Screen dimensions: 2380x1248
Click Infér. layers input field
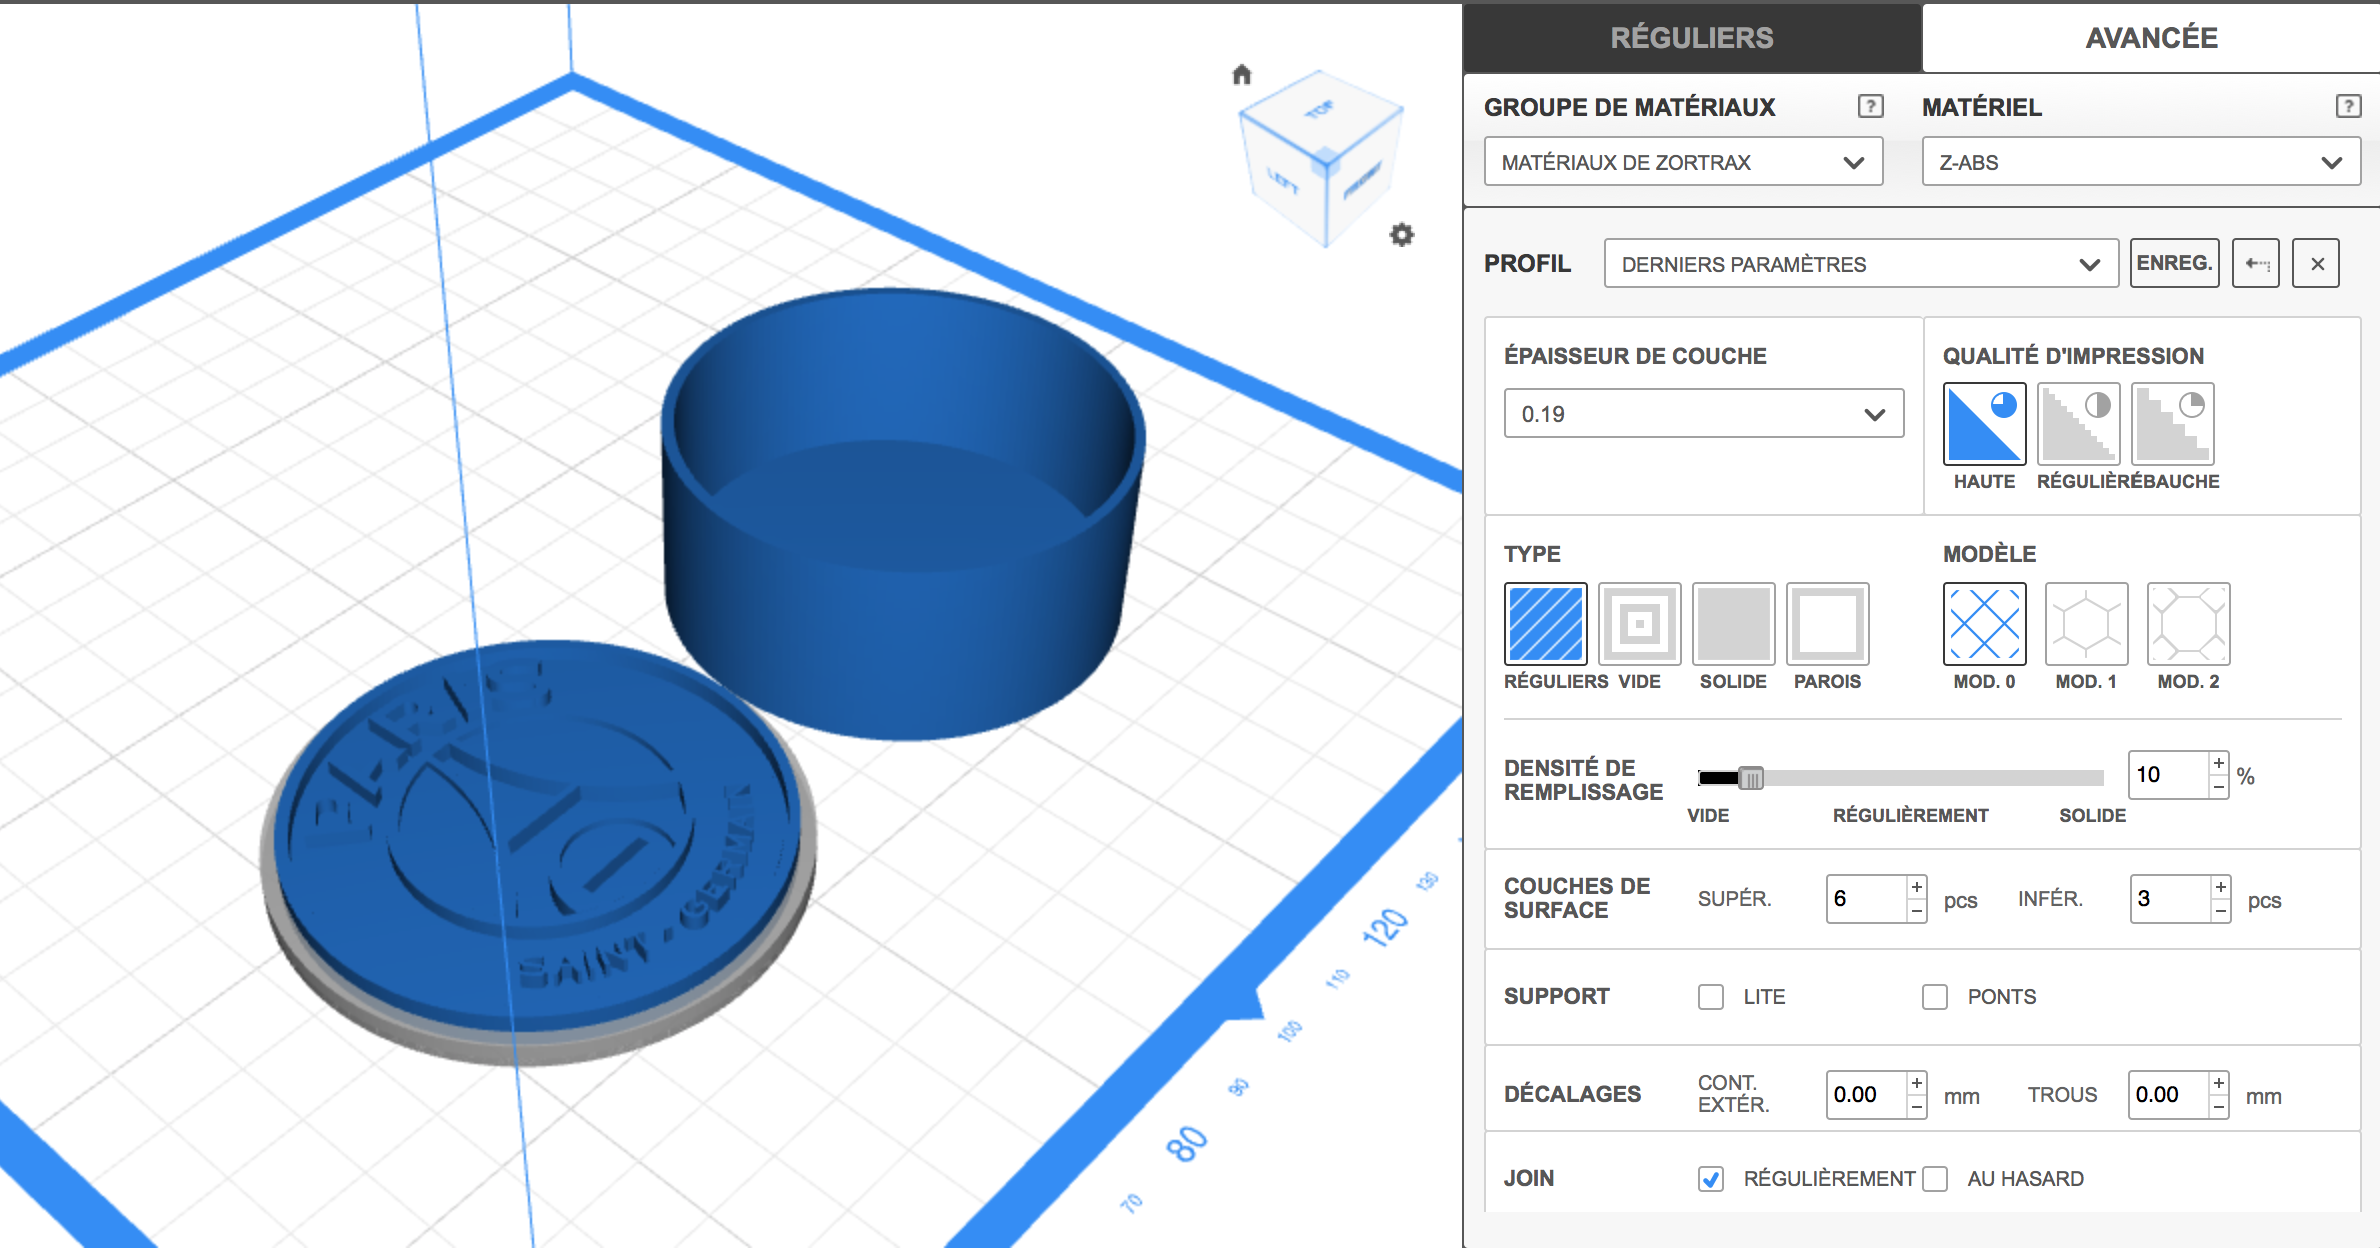tap(2171, 899)
